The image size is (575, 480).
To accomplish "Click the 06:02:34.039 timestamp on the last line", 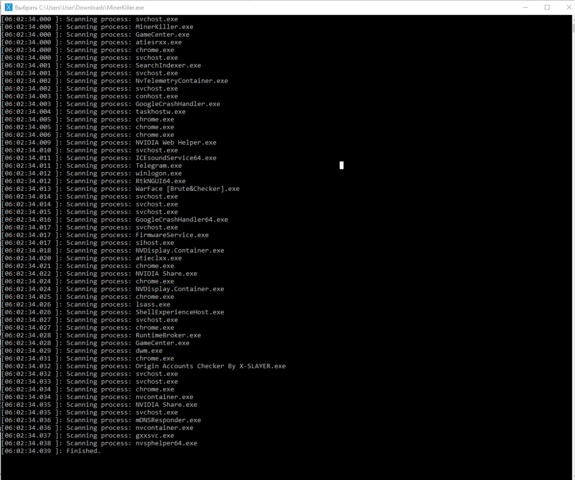I will [28, 451].
